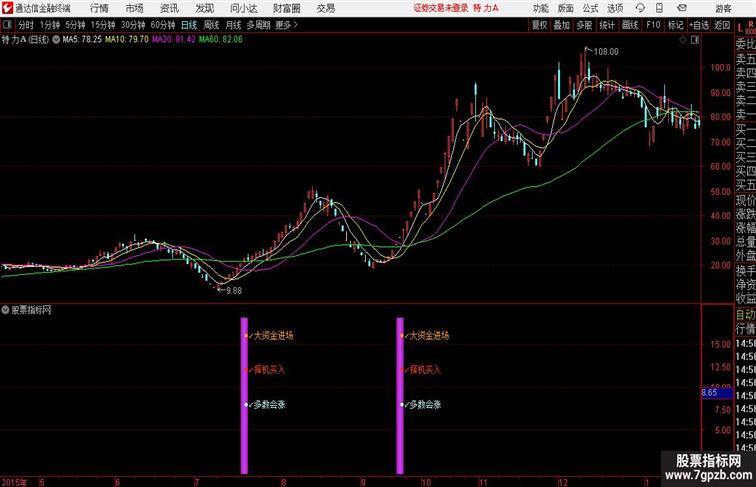Click the 复权 toolbar button
Screen dimensions: 756x487
(x=540, y=25)
